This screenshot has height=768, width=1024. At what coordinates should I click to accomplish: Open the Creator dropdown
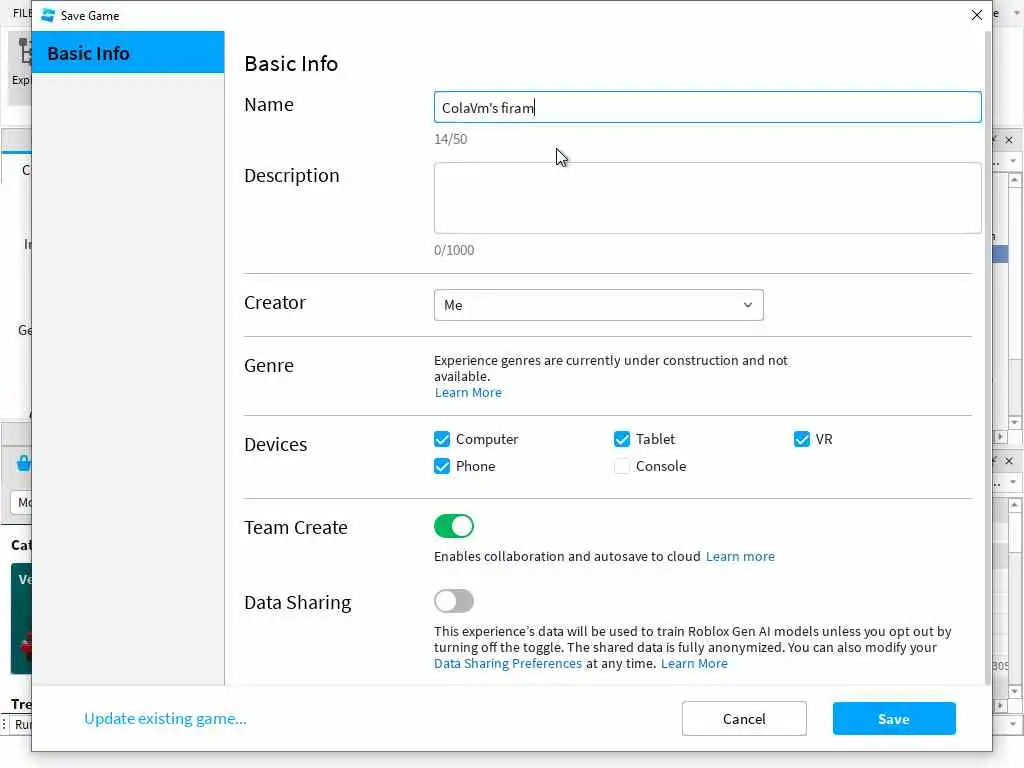click(x=598, y=305)
